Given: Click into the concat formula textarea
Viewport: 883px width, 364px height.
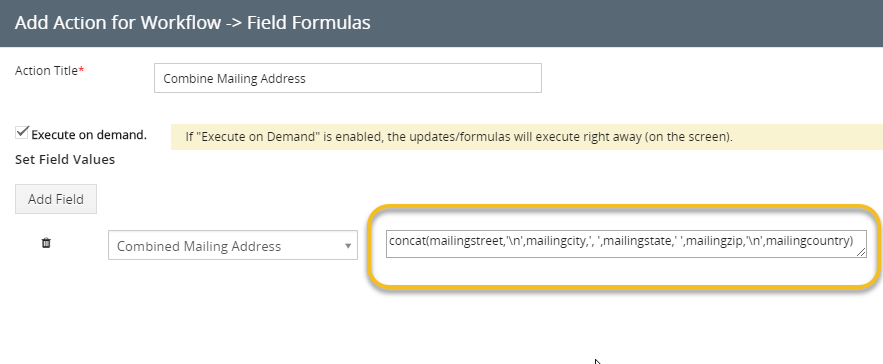Looking at the screenshot, I should (x=626, y=243).
